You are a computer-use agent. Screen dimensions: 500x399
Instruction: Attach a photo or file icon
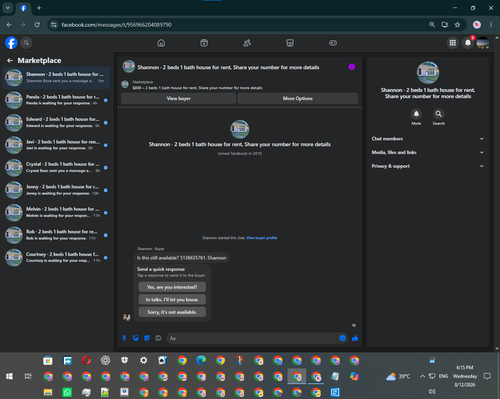pyautogui.click(x=136, y=338)
